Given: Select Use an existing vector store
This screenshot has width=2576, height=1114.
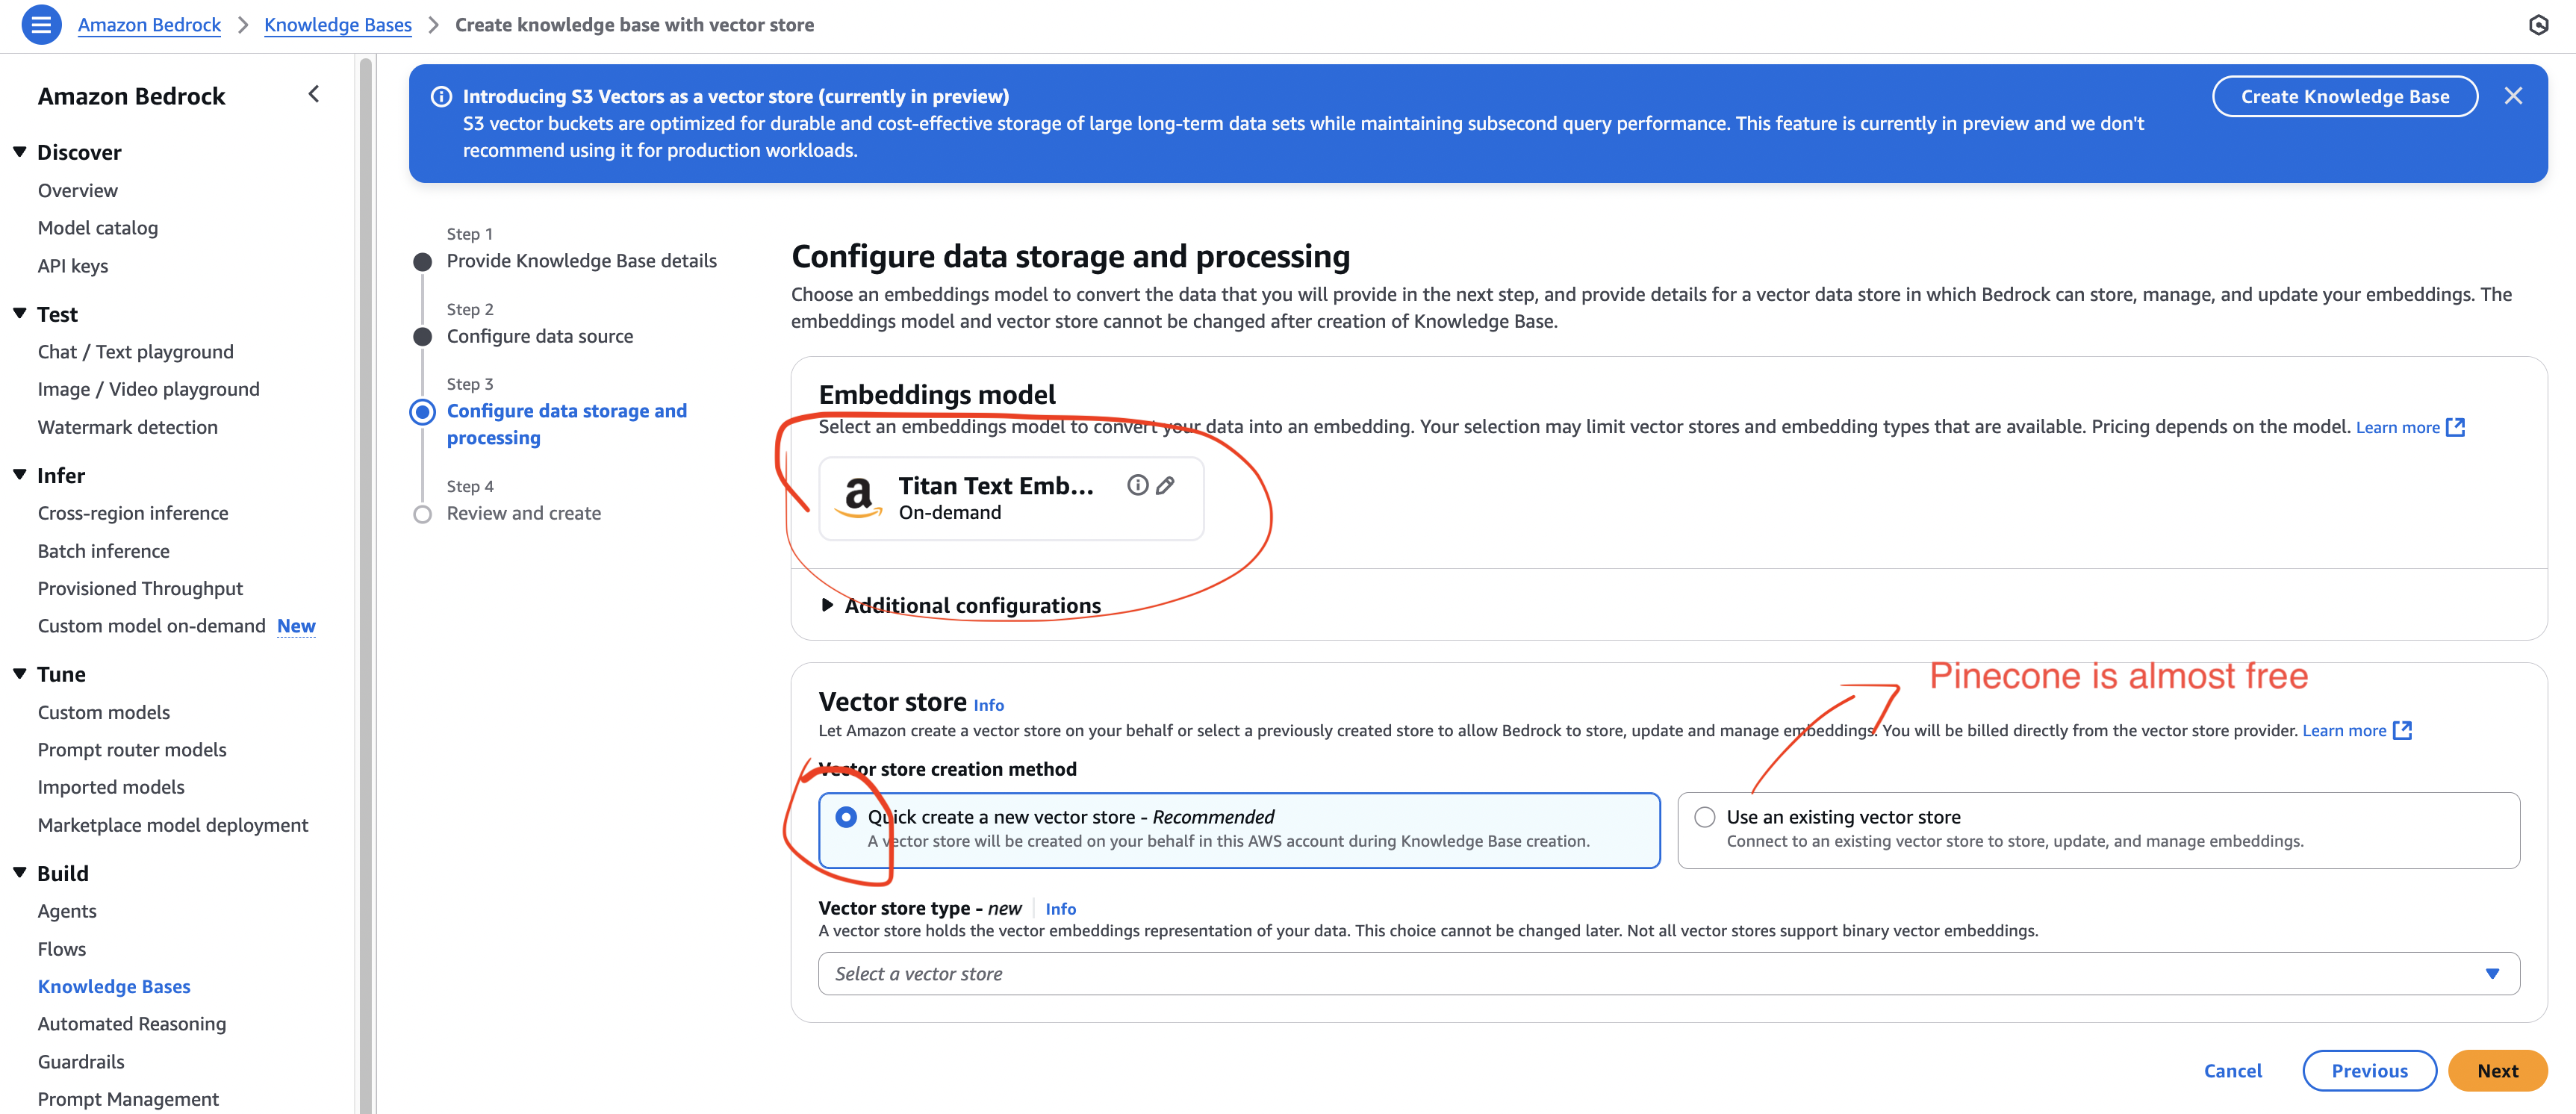Looking at the screenshot, I should [1705, 817].
